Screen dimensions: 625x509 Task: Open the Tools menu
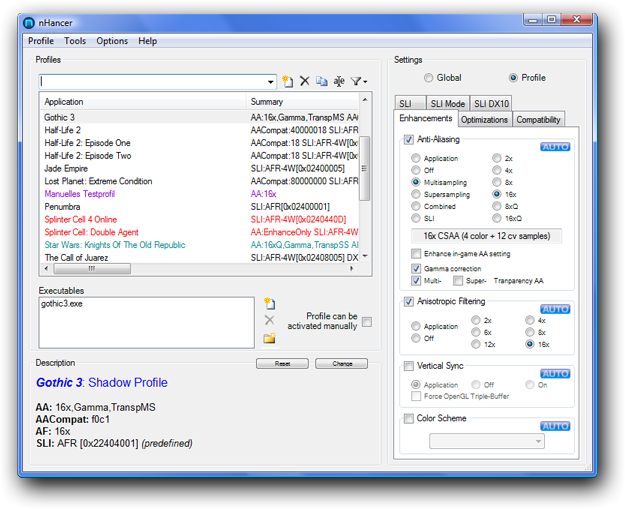pyautogui.click(x=75, y=41)
